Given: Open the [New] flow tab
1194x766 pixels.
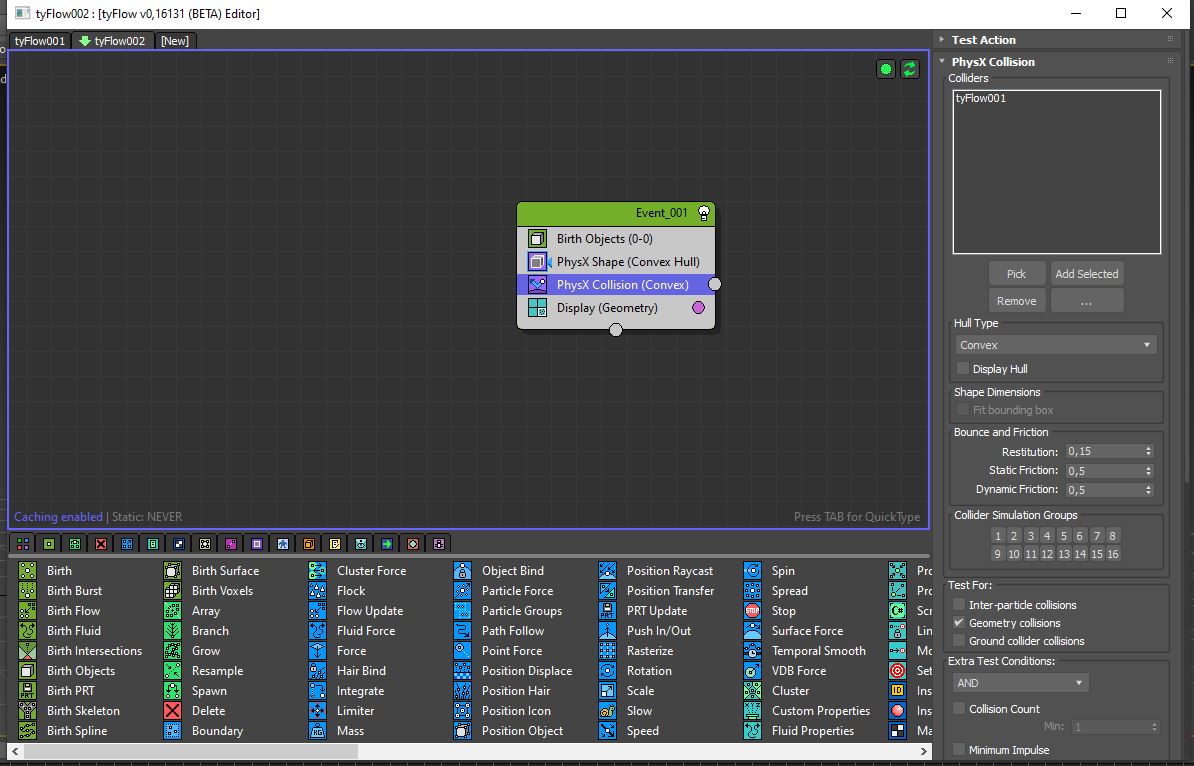Looking at the screenshot, I should click(174, 41).
